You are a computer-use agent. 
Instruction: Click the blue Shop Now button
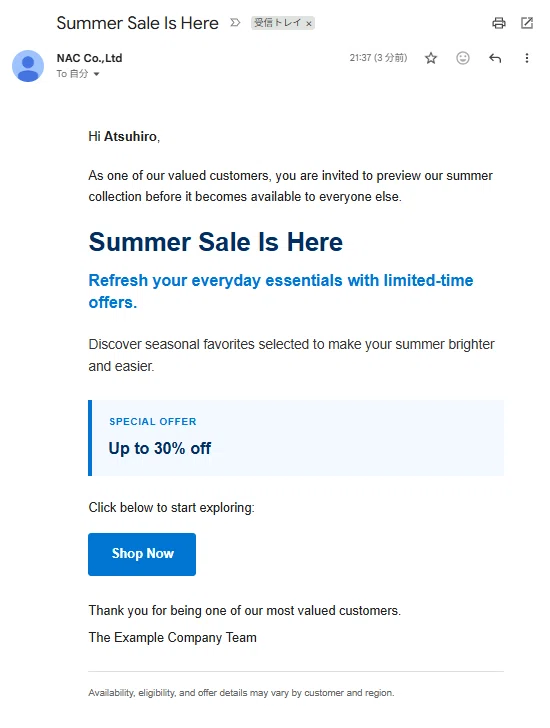[142, 554]
